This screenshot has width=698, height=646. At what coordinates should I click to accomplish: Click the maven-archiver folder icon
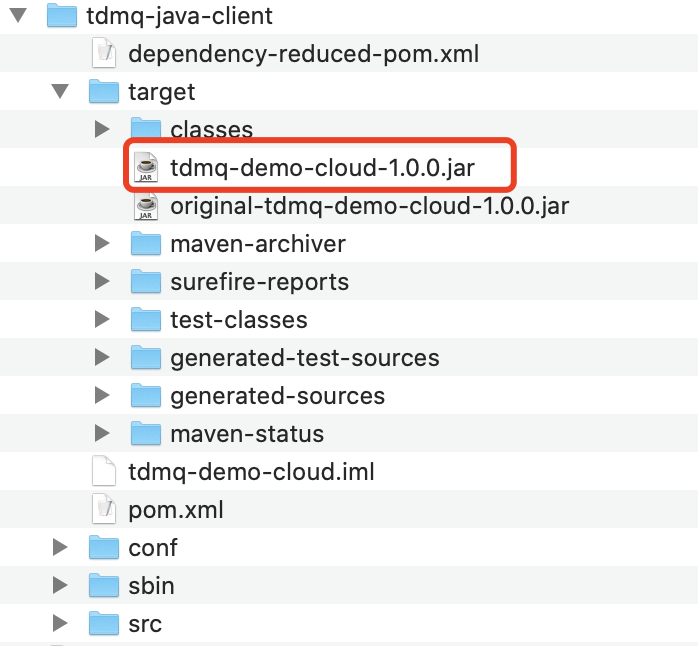pos(146,244)
